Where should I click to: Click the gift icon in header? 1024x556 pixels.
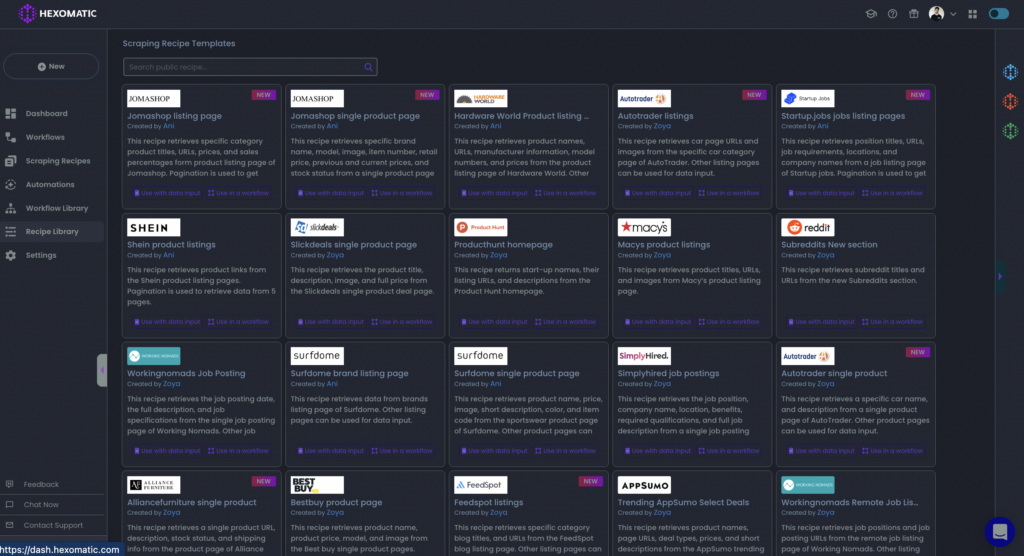tap(914, 14)
